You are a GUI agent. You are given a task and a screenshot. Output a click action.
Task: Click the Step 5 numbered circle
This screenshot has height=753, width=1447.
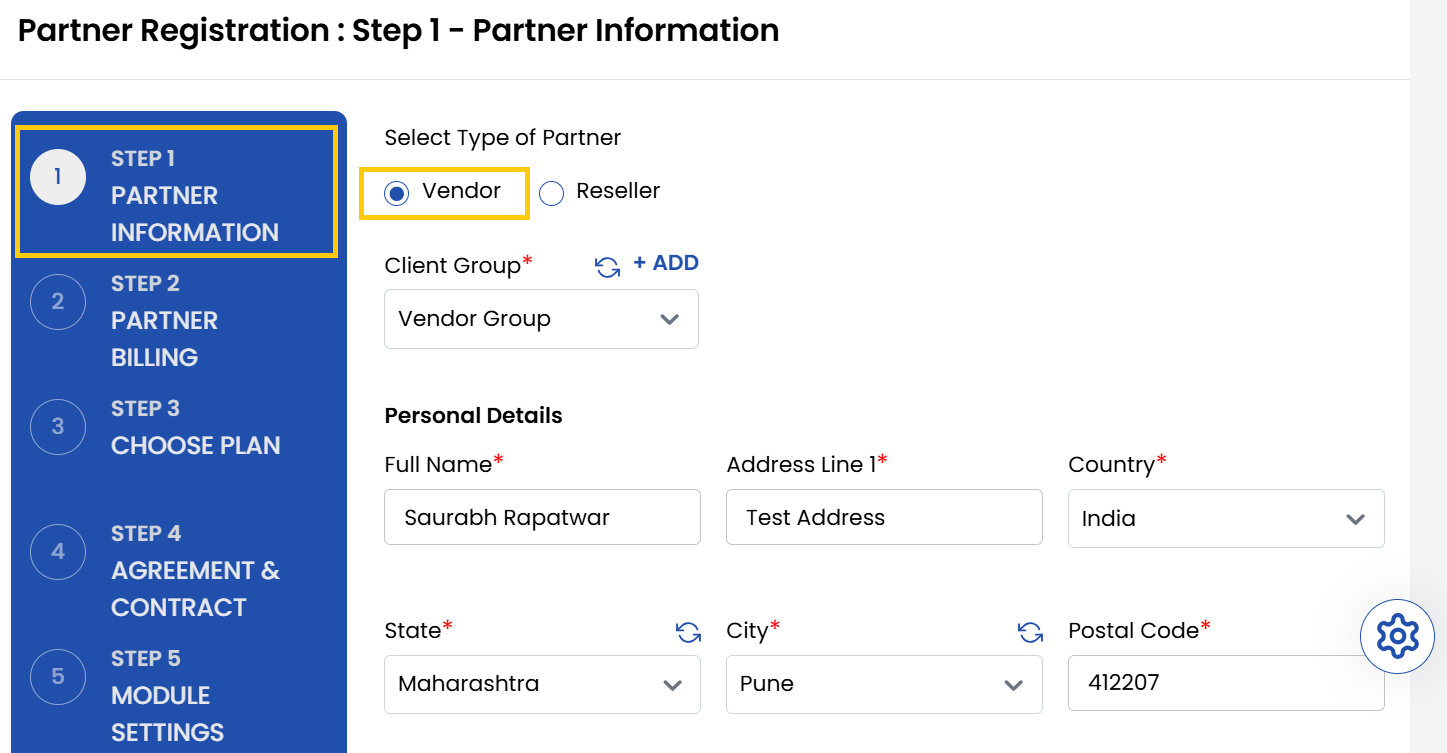point(58,676)
